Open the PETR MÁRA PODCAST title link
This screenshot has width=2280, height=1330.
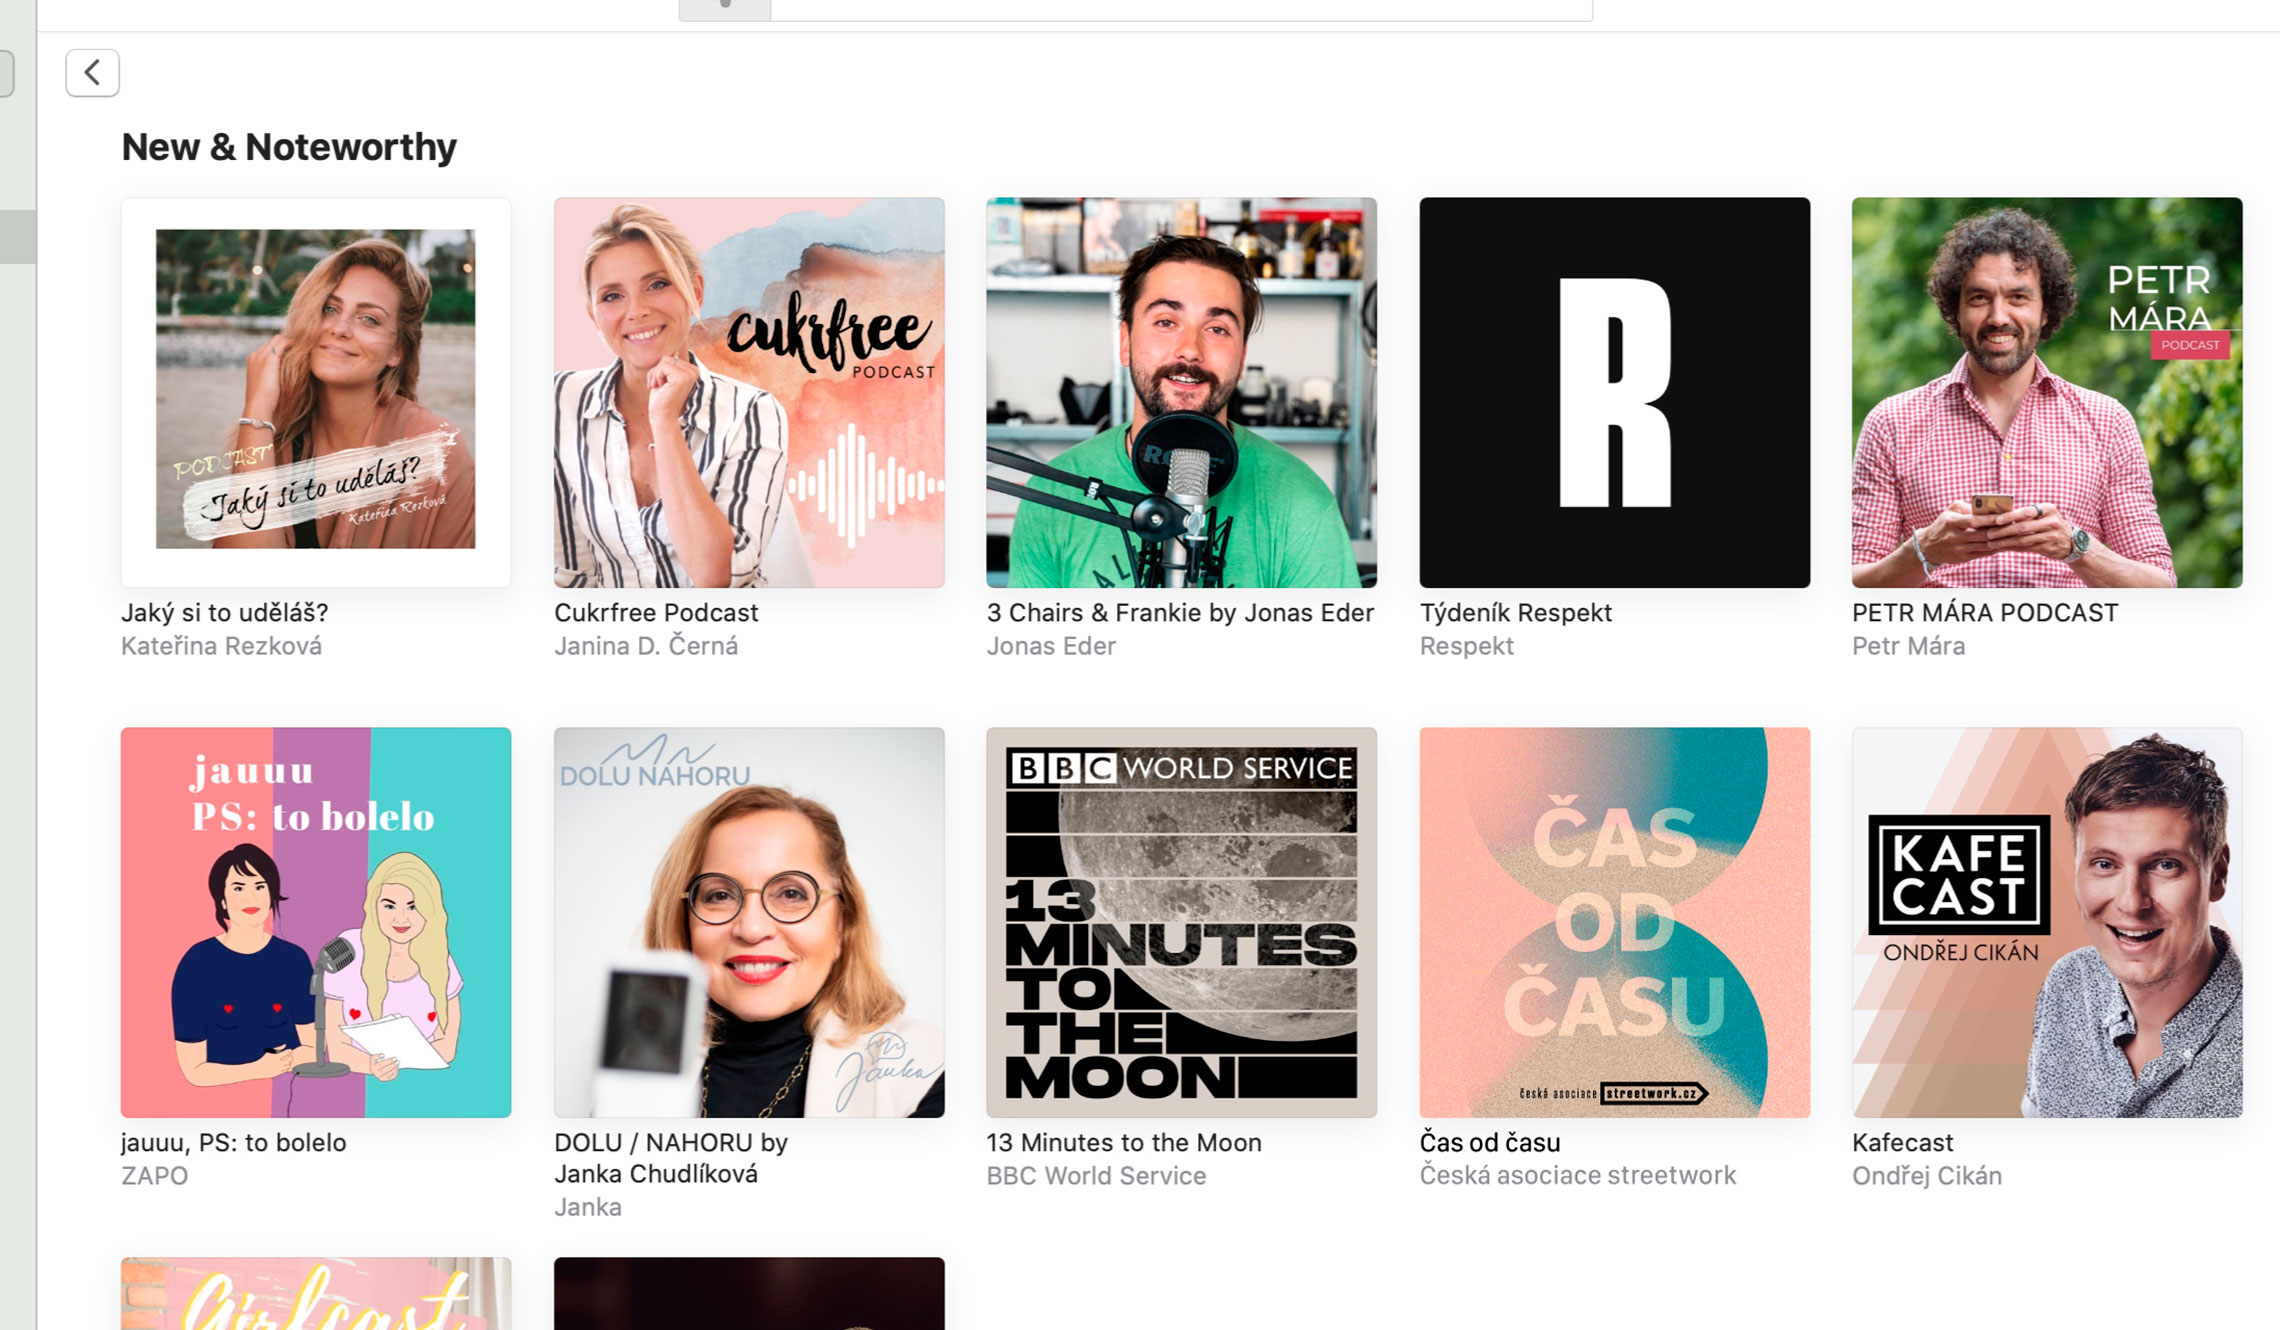1985,612
